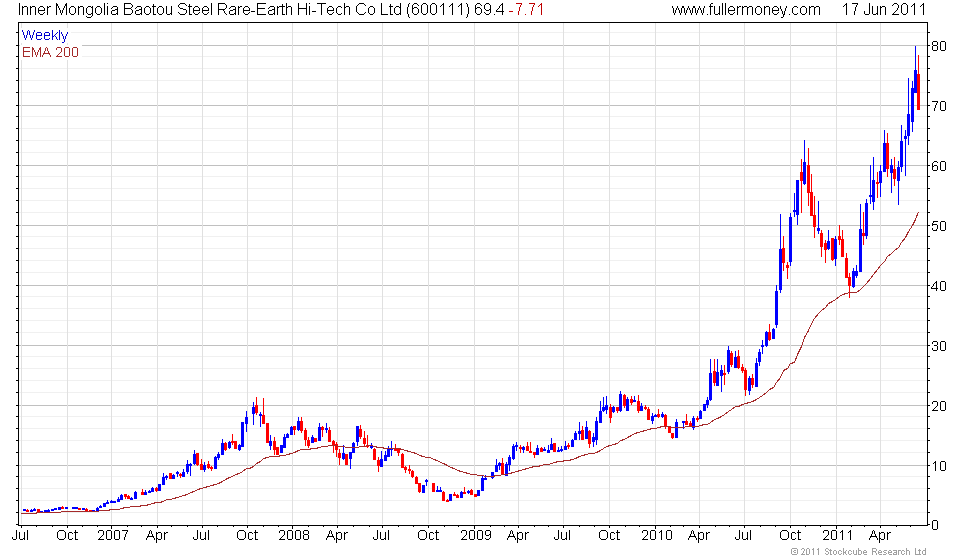Image resolution: width=980 pixels, height=560 pixels.
Task: Select the EMA 200 legend label
Action: point(50,52)
